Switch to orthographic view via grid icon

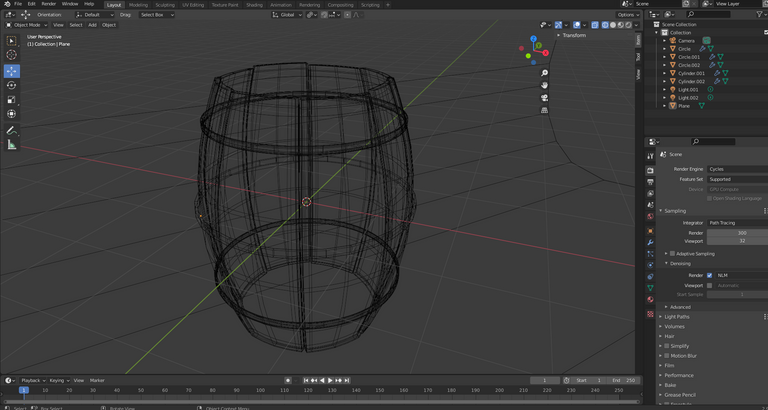click(545, 110)
